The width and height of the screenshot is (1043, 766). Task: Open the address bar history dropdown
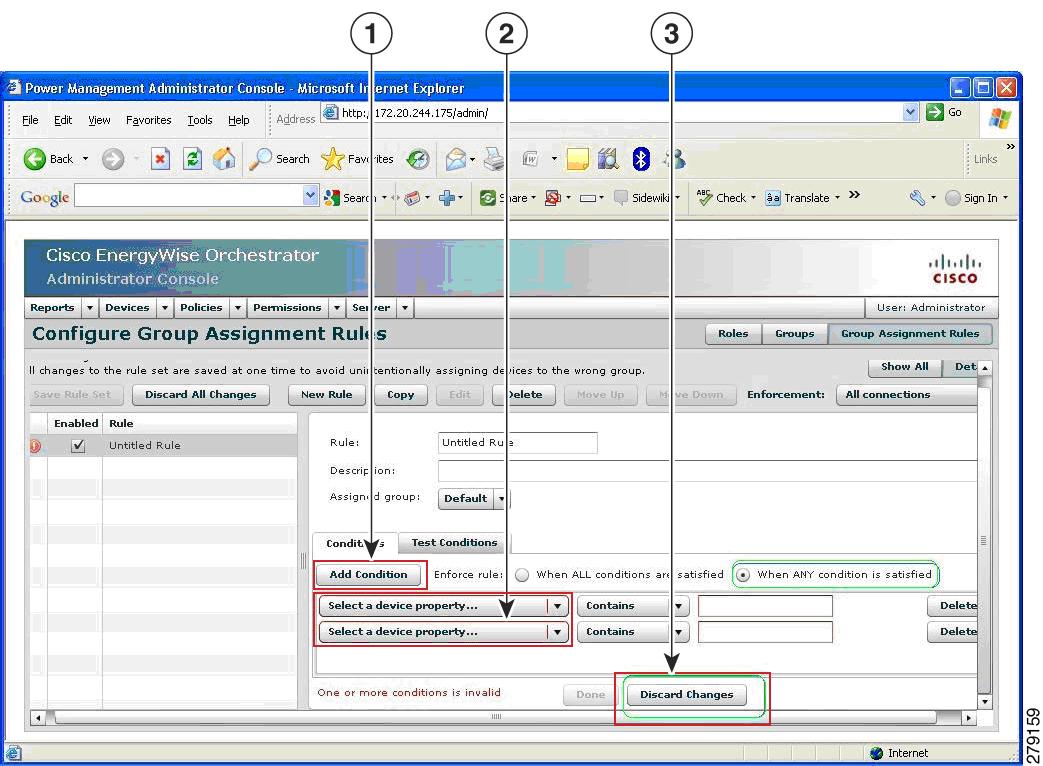[911, 112]
